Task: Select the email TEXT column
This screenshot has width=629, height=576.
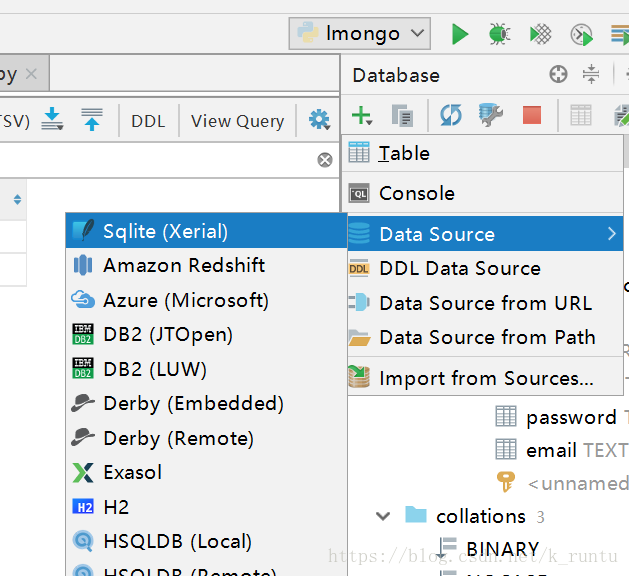Action: (576, 450)
